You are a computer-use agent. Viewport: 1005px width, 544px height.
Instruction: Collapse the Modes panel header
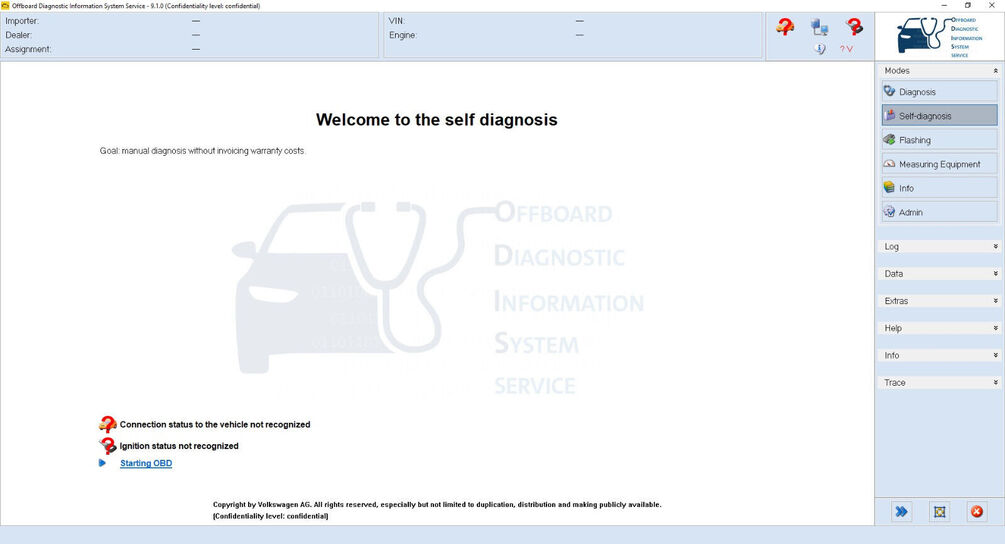939,70
